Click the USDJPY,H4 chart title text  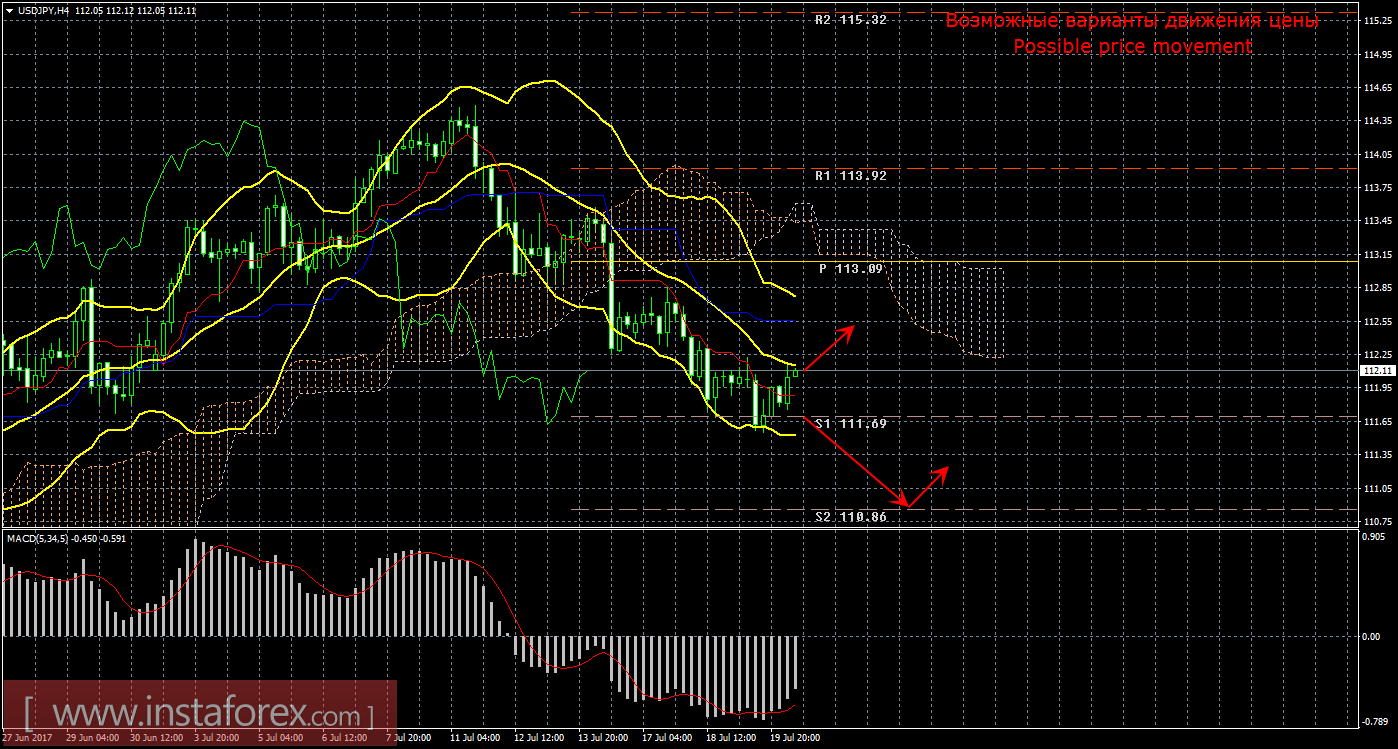point(44,10)
